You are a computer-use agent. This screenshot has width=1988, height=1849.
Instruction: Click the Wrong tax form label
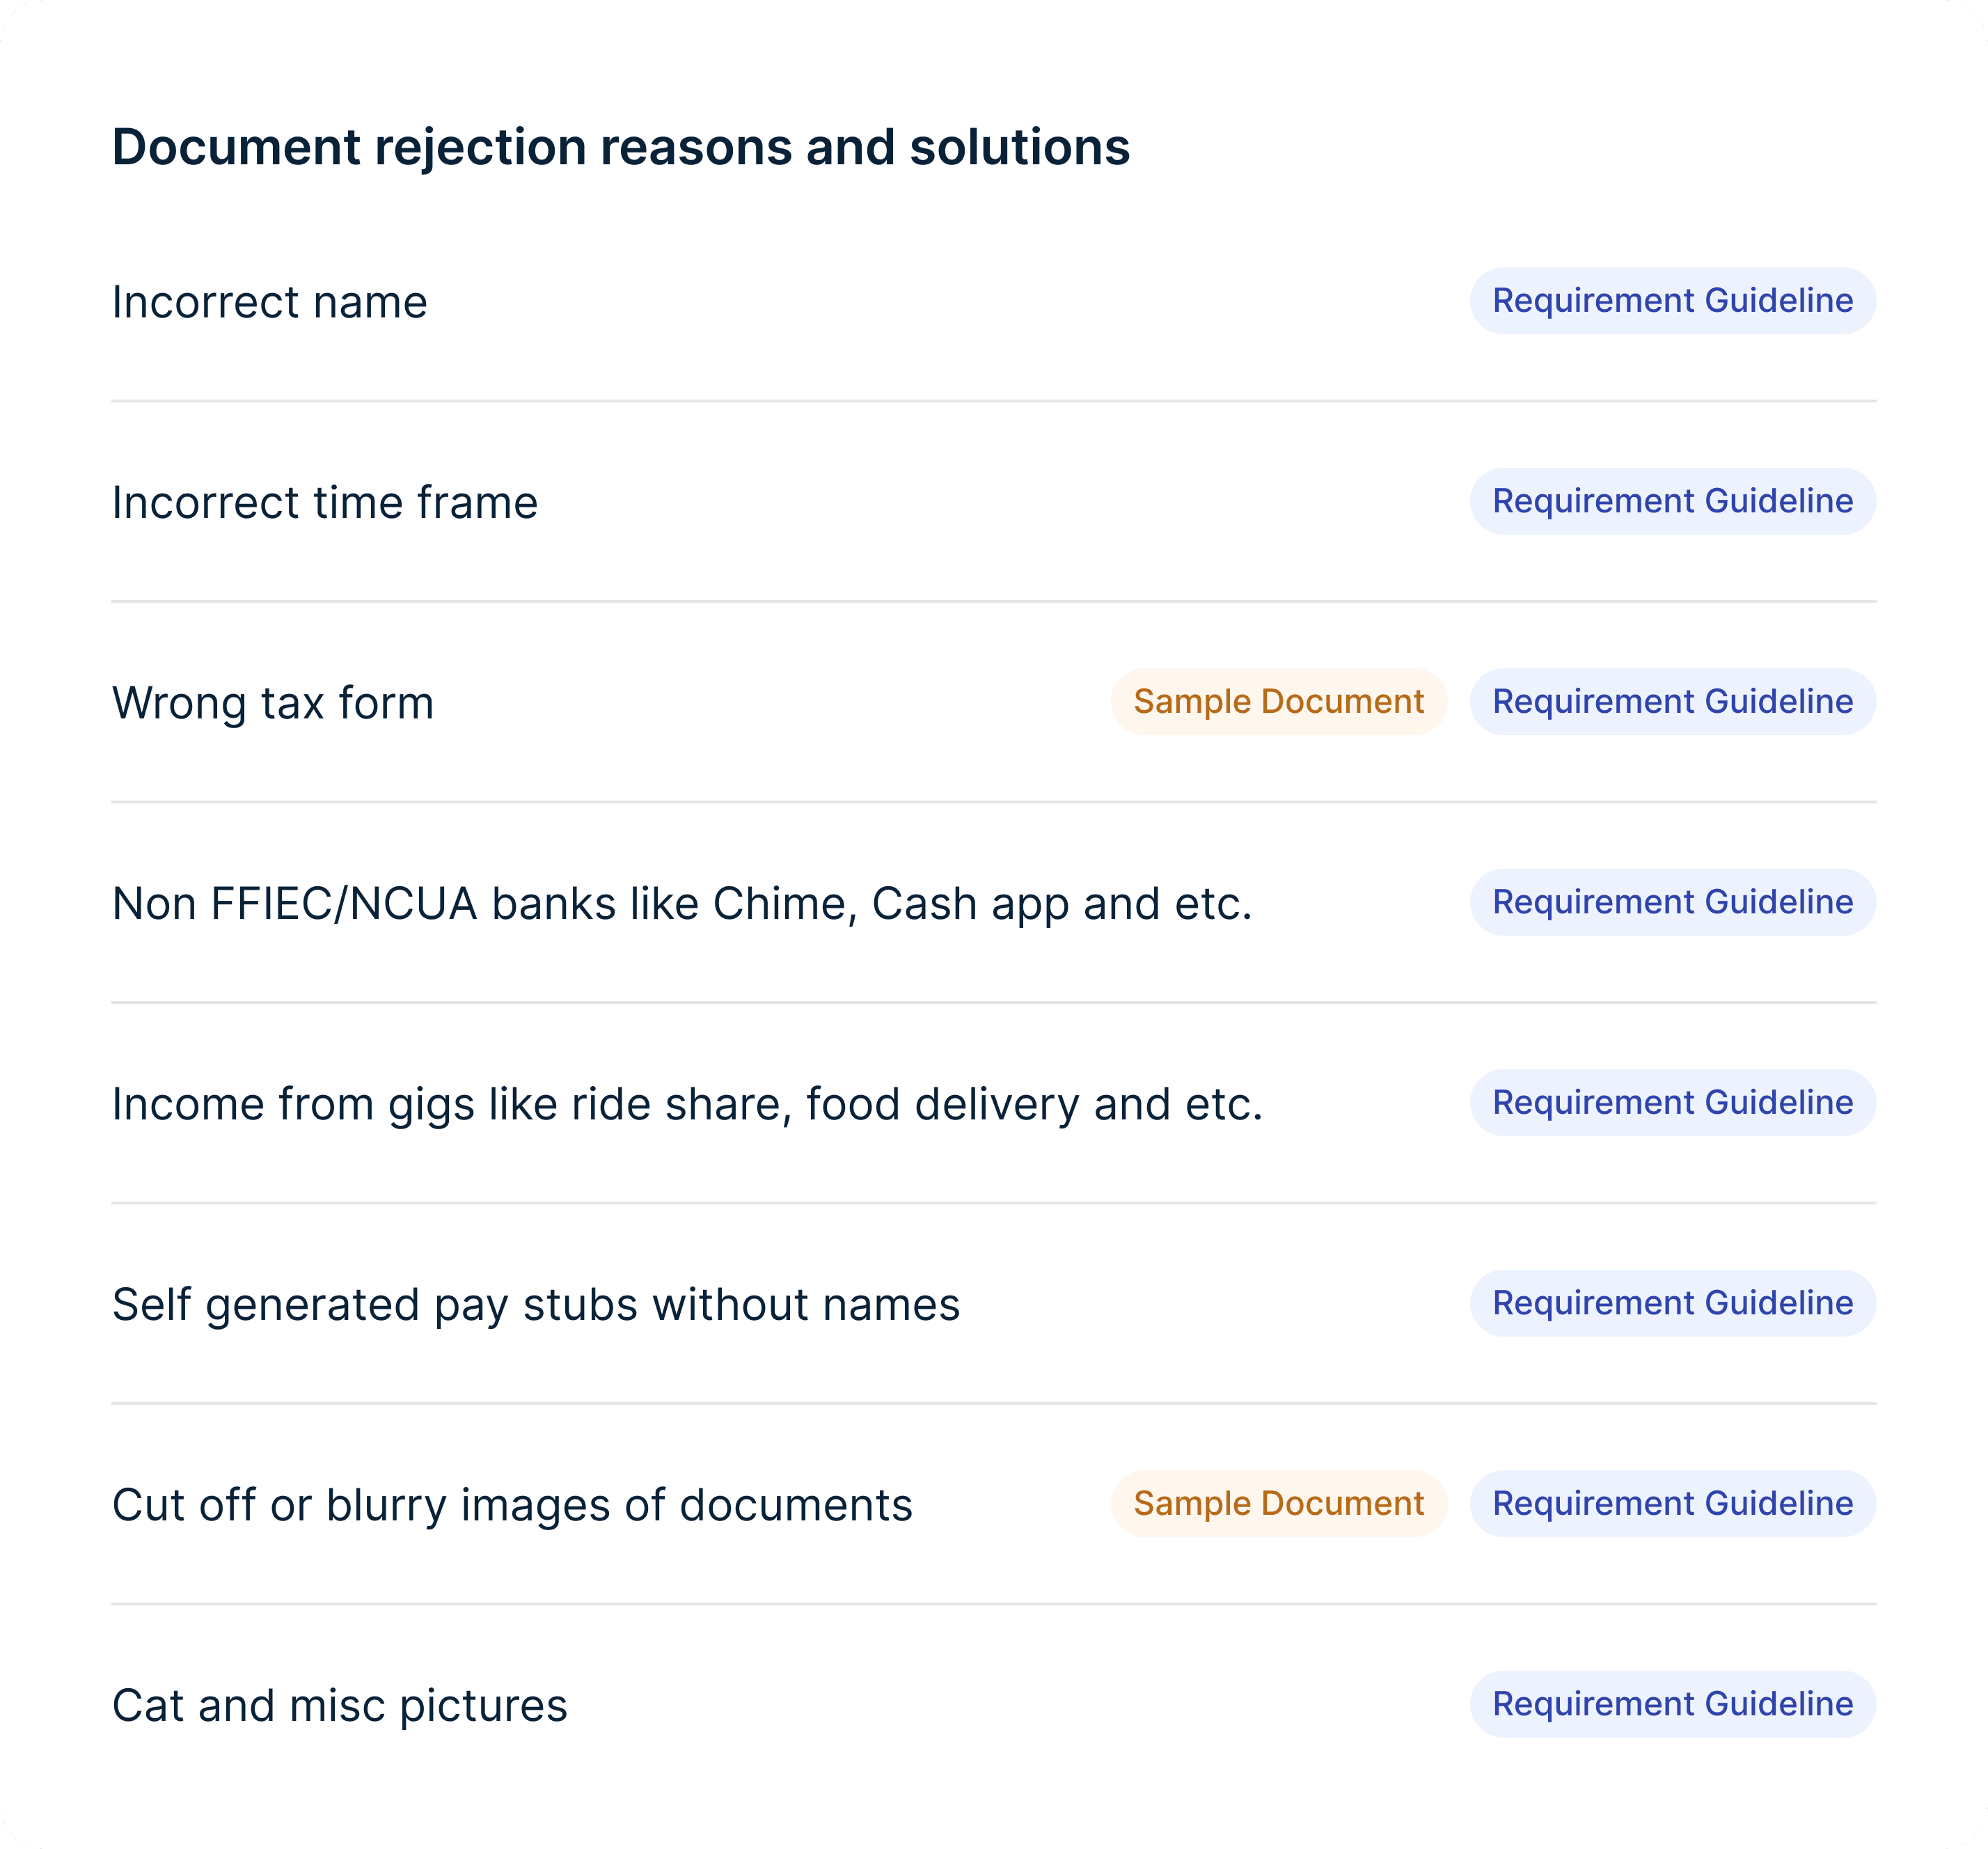click(x=273, y=703)
